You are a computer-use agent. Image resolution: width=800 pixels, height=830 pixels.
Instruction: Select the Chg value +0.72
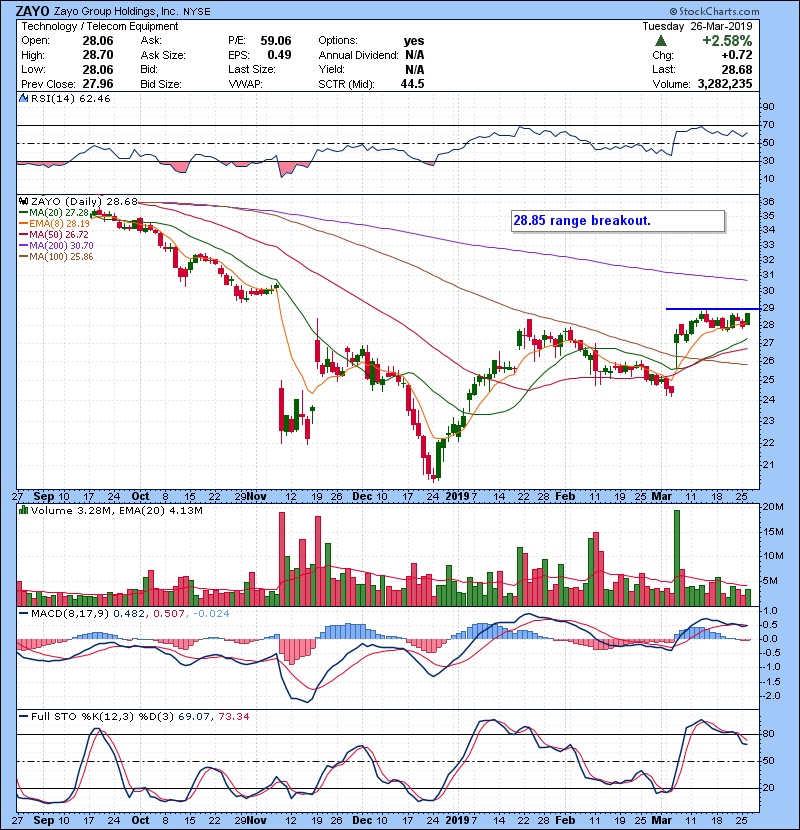736,55
